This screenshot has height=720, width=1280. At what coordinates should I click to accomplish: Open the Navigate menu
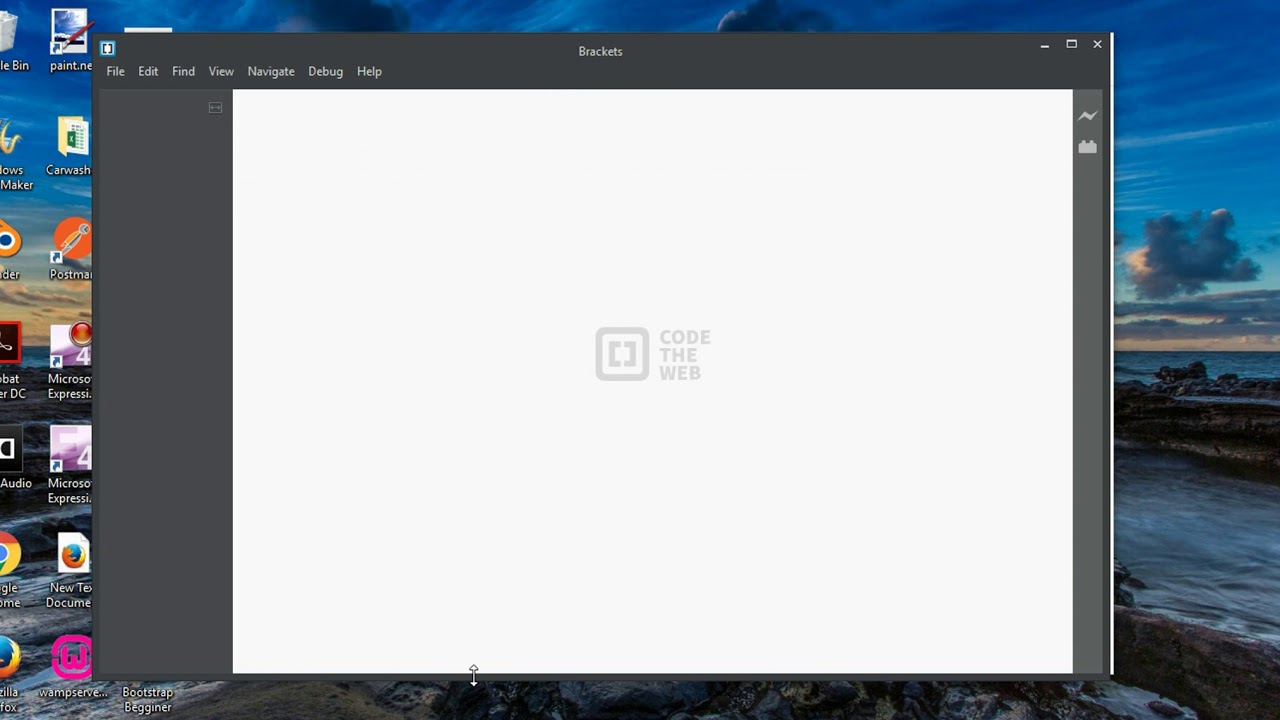click(271, 71)
